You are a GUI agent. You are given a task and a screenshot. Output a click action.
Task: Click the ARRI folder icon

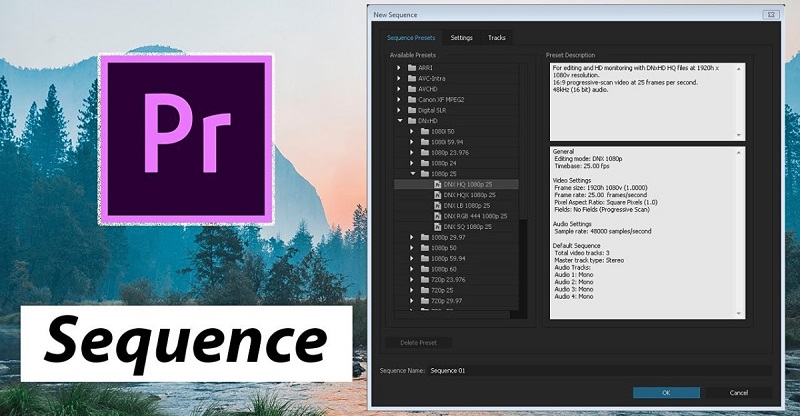coord(412,67)
